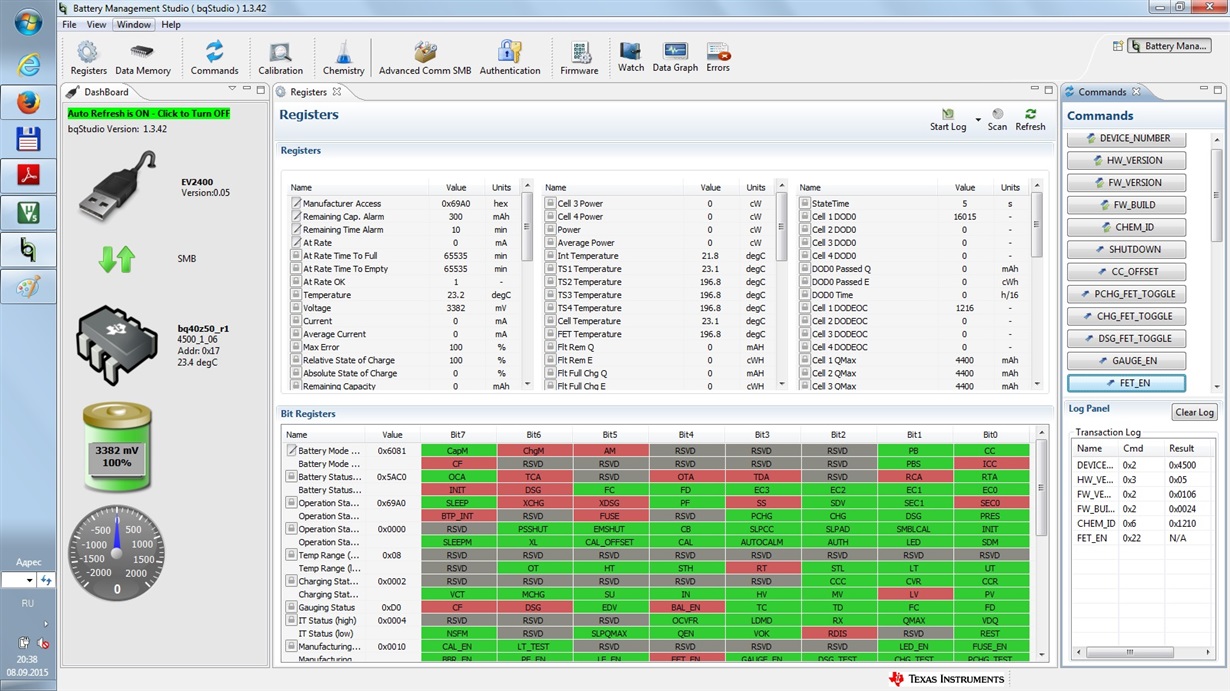The width and height of the screenshot is (1230, 691).
Task: Open the Start Log dropdown arrow
Action: [x=978, y=120]
